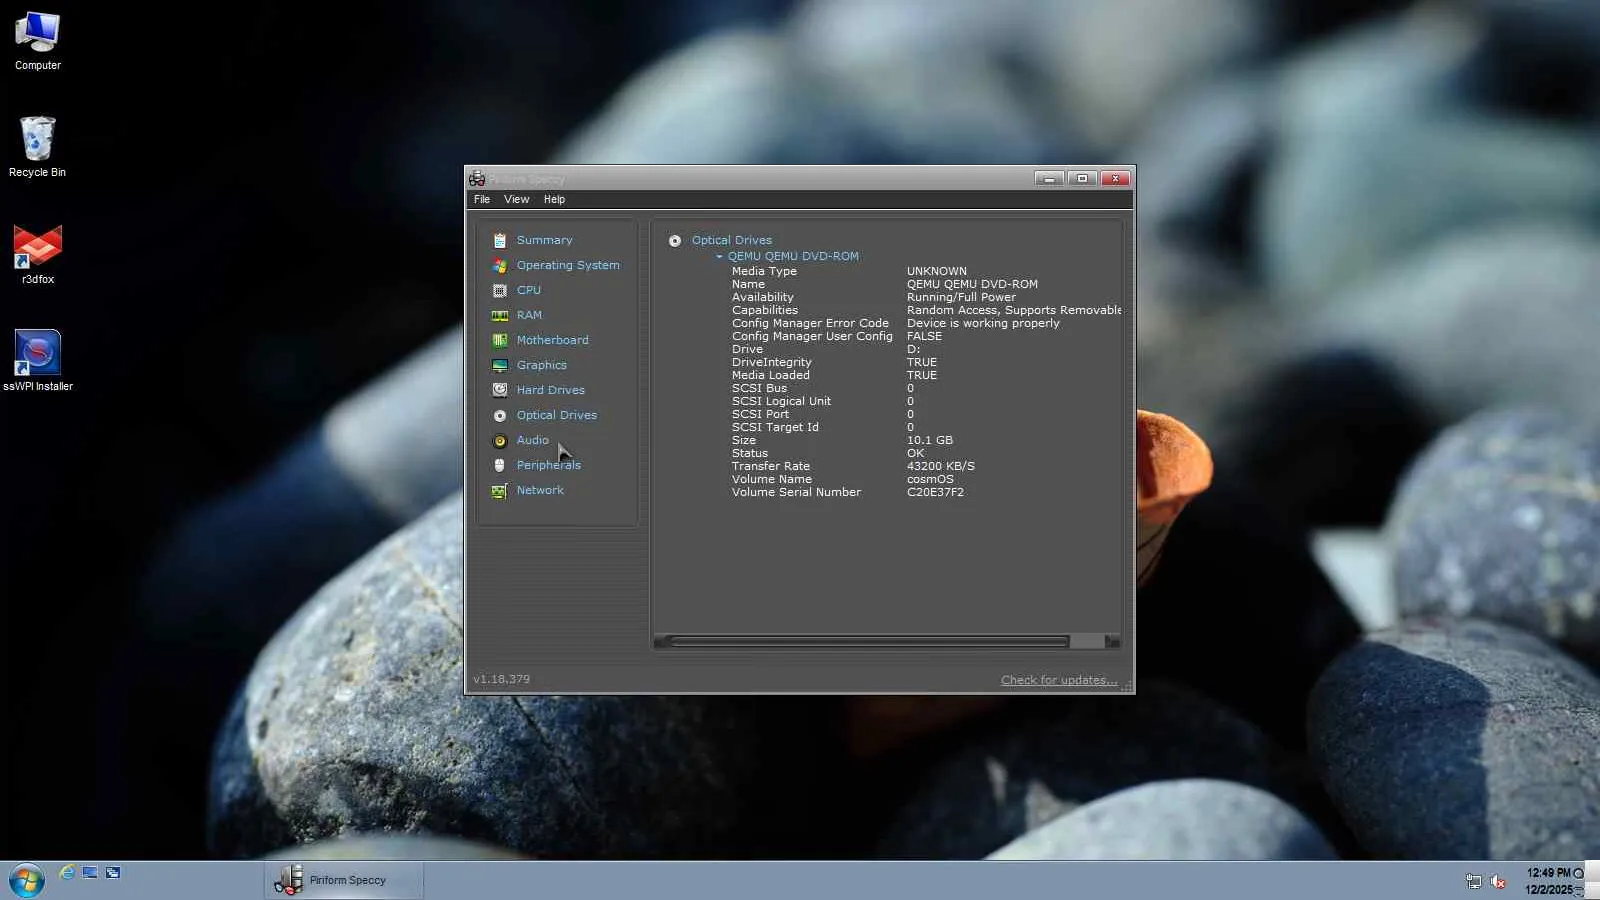This screenshot has width=1600, height=900.
Task: Click the Graphics monitor icon
Action: (500, 365)
